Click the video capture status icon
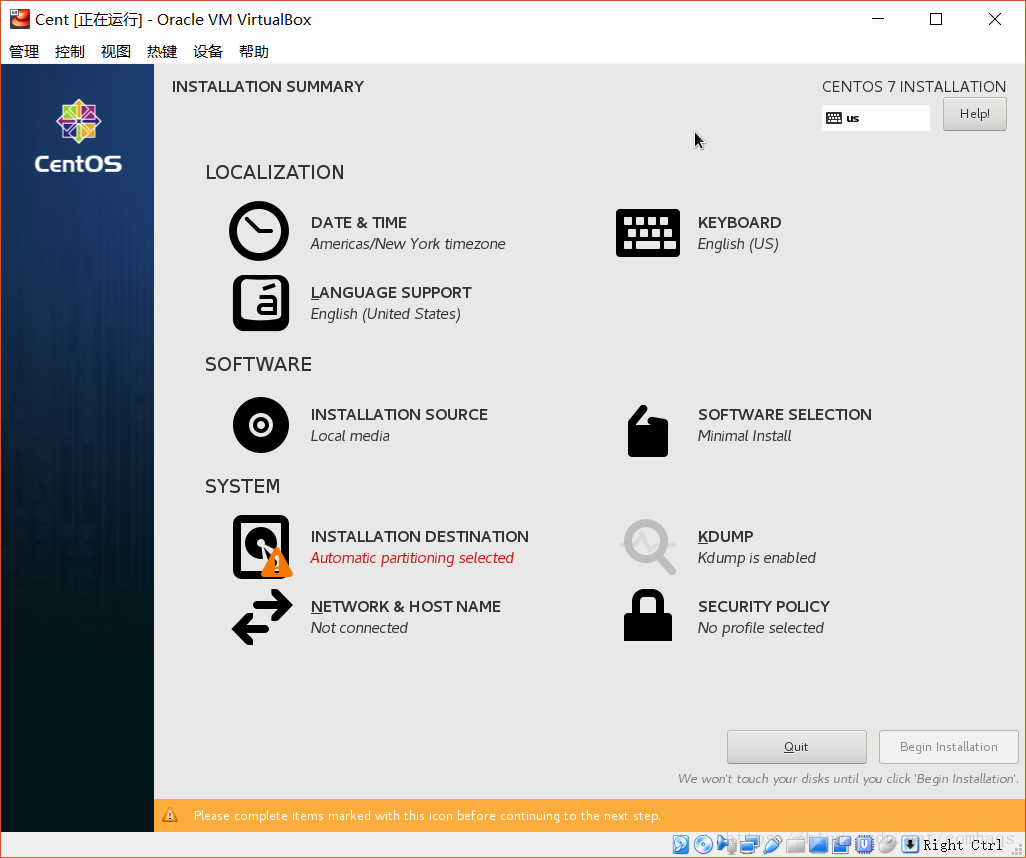1026x858 pixels. 841,844
